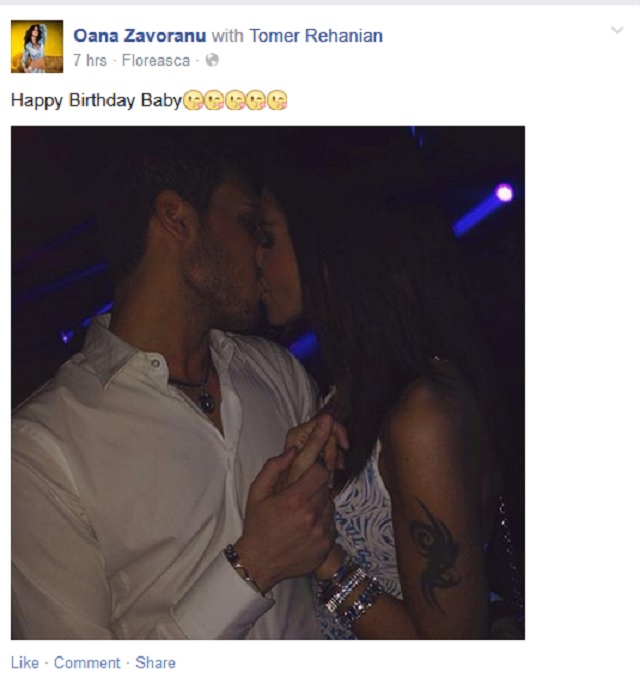Screen dimensions: 640x678
Task: Click the public globe privacy icon
Action: click(x=212, y=60)
